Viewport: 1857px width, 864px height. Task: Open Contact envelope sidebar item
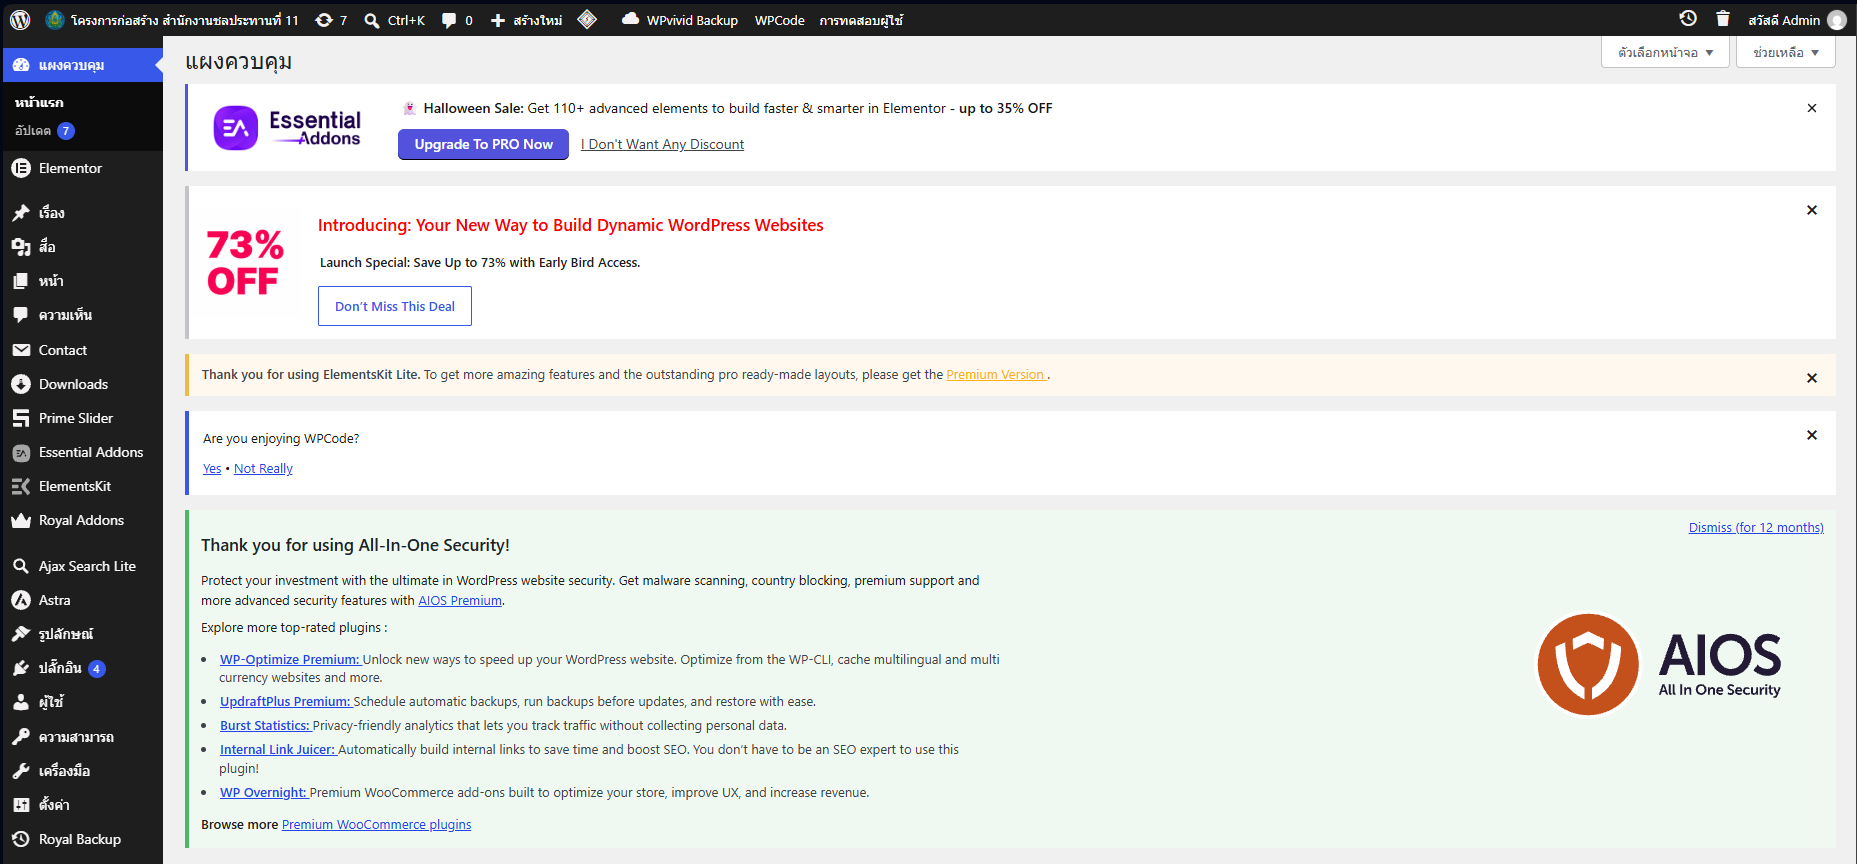coord(81,350)
